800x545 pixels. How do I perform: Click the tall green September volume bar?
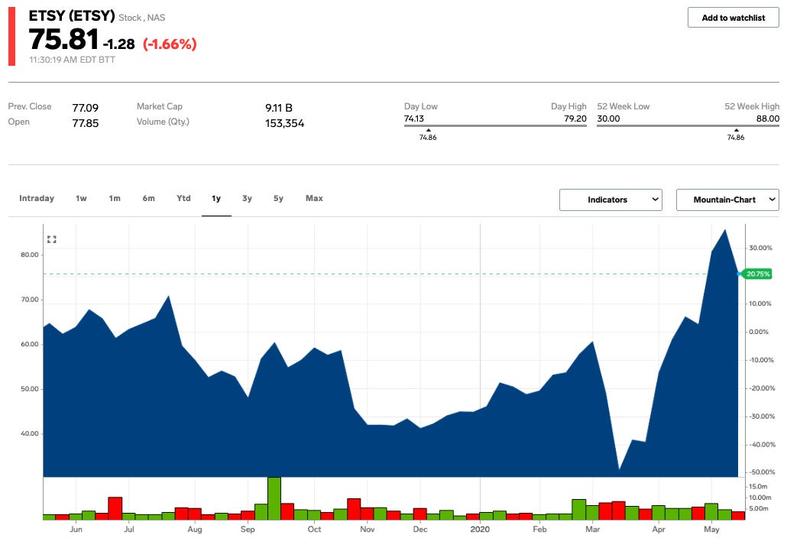tap(274, 498)
